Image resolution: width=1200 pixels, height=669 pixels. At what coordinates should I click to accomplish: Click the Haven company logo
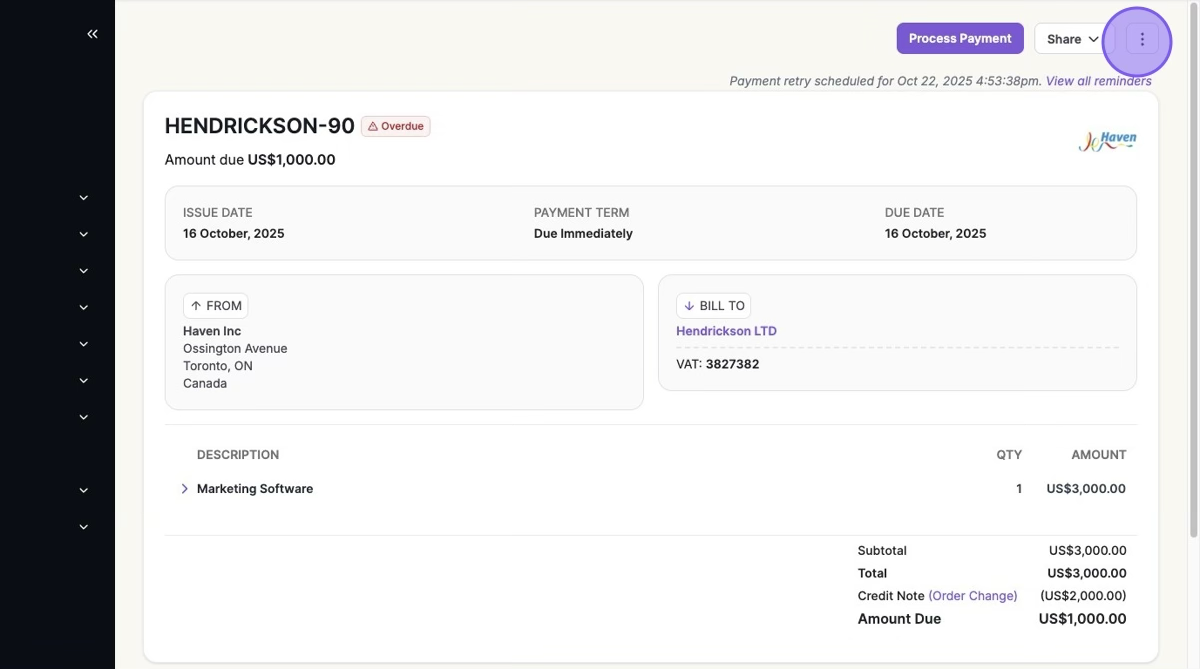pyautogui.click(x=1107, y=141)
